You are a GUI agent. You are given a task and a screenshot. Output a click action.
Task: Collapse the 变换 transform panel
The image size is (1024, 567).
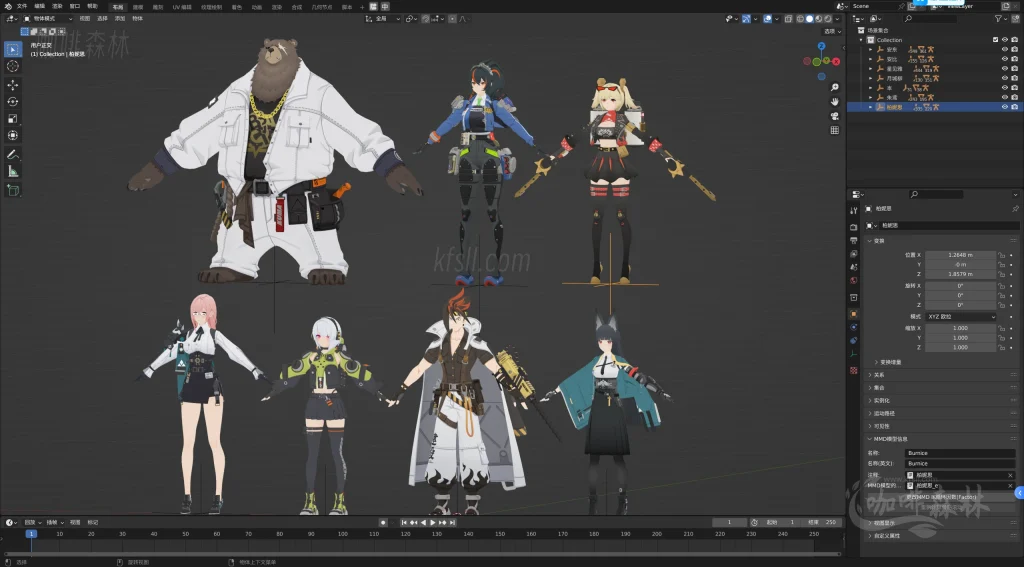[x=879, y=241]
